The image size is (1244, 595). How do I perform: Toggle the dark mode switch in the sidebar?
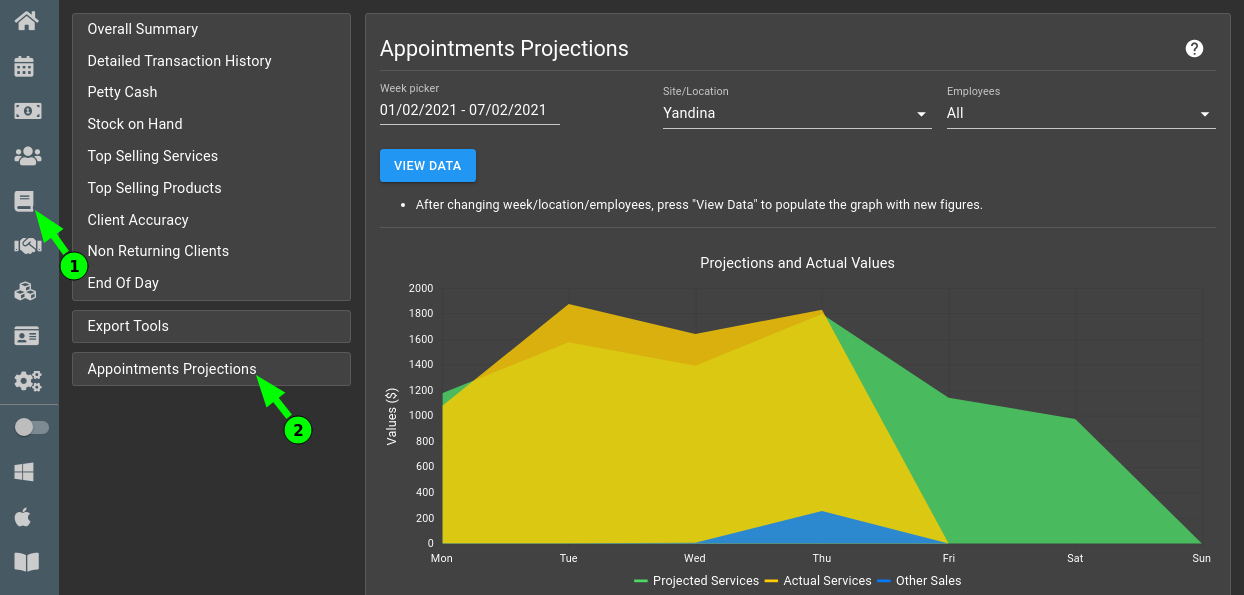click(30, 427)
